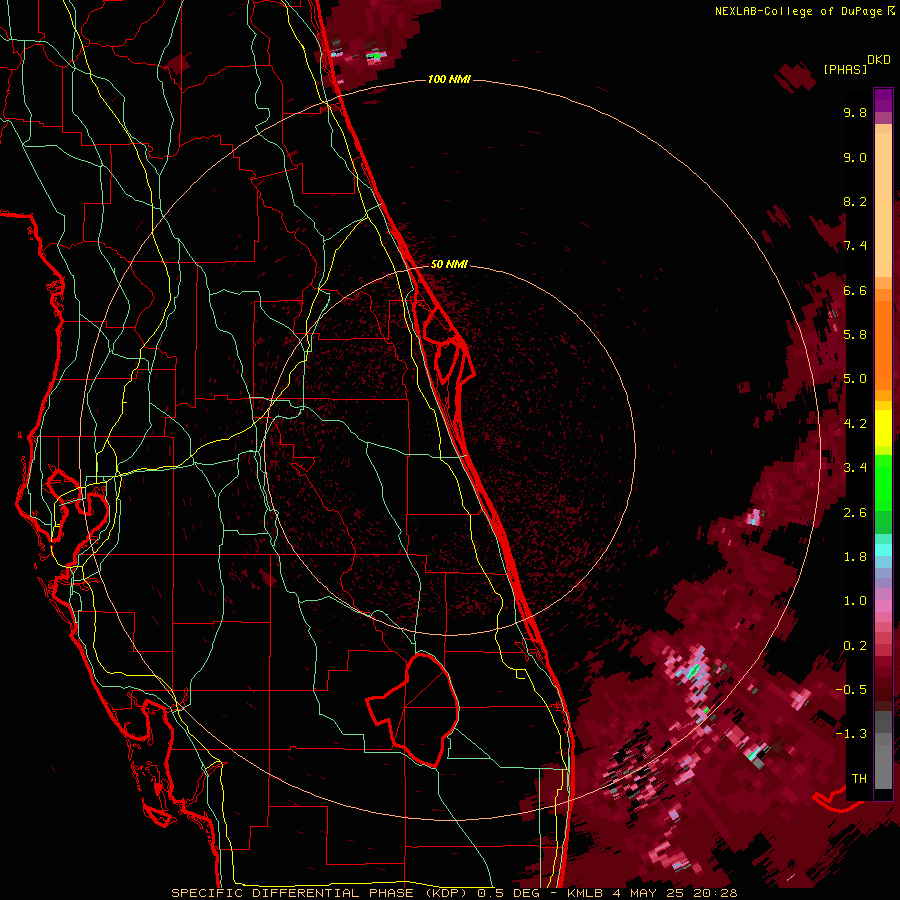Click the purple top swatch of color bar

coord(883,100)
